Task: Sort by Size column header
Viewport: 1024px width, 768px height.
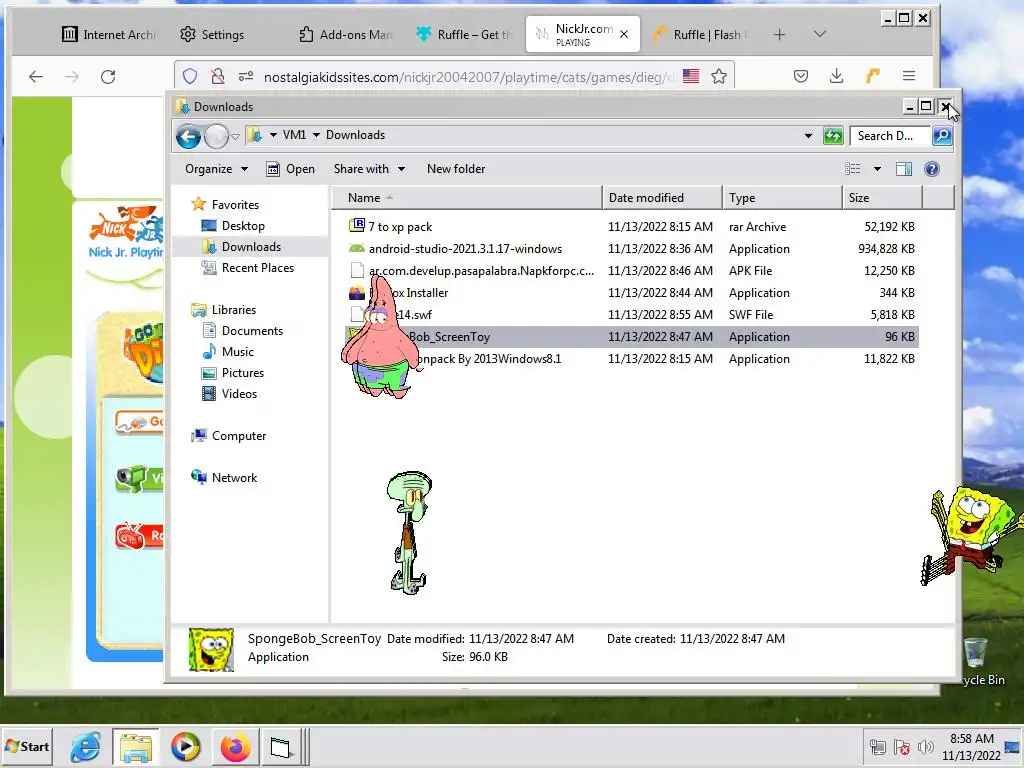Action: coord(882,198)
